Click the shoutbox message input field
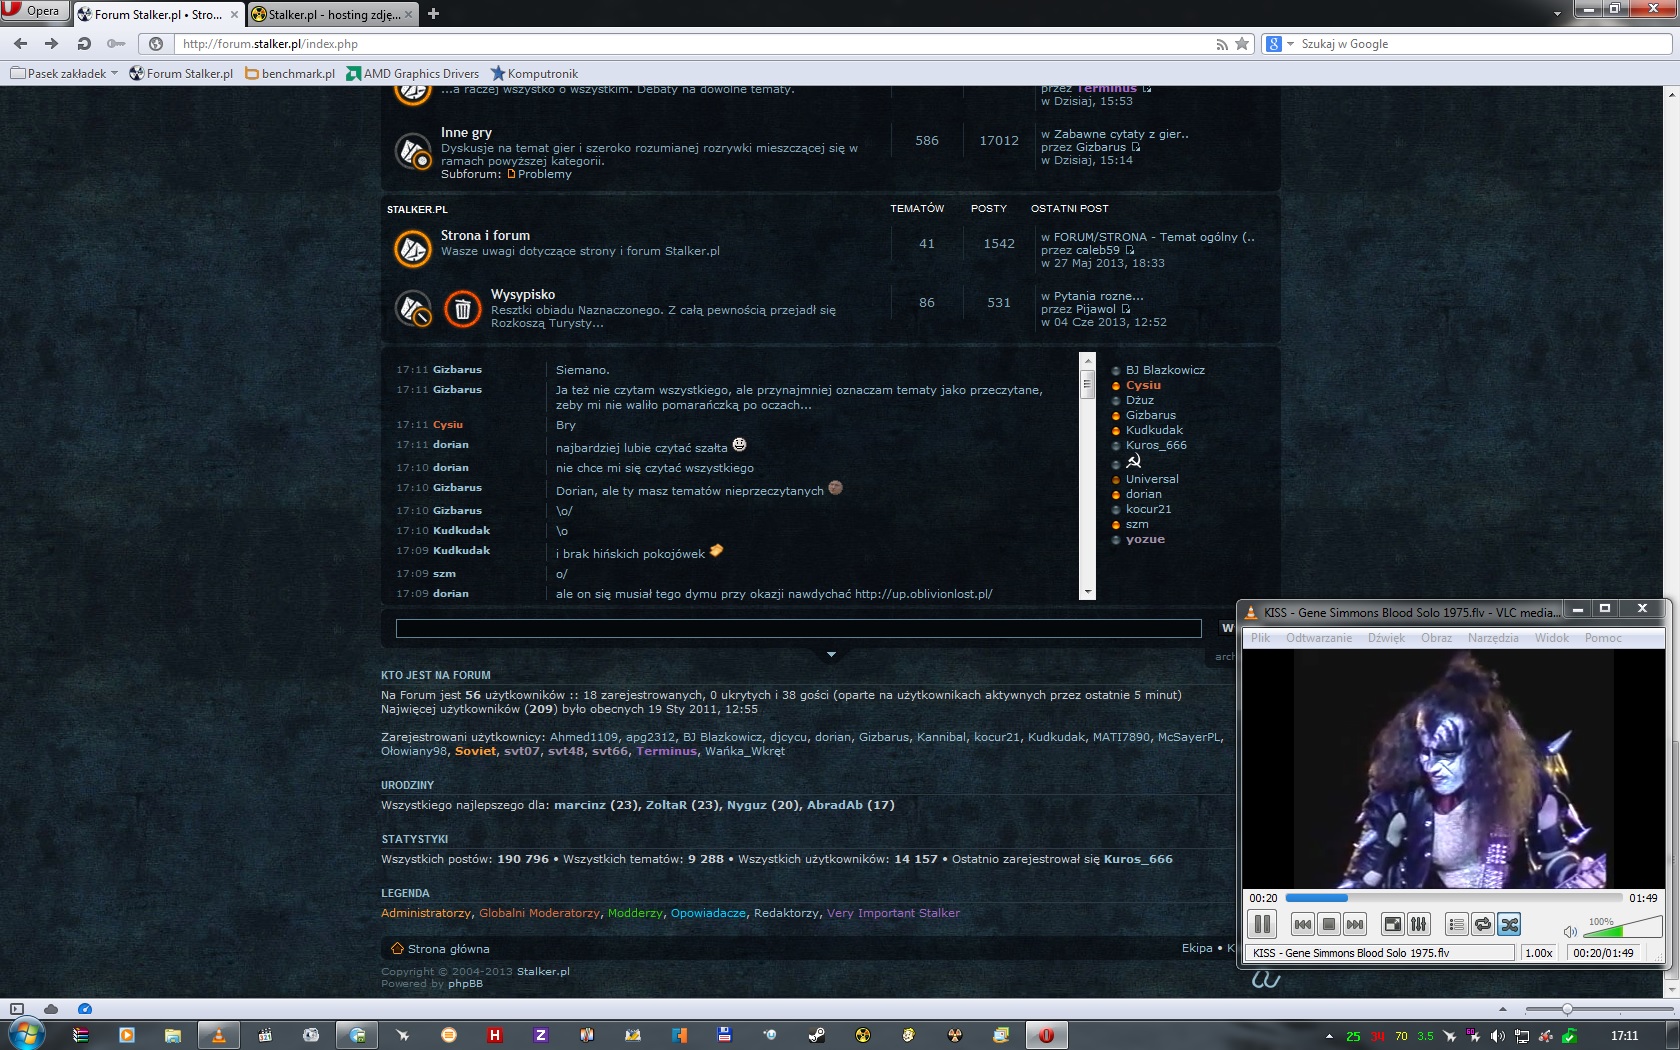1680x1050 pixels. pos(798,628)
